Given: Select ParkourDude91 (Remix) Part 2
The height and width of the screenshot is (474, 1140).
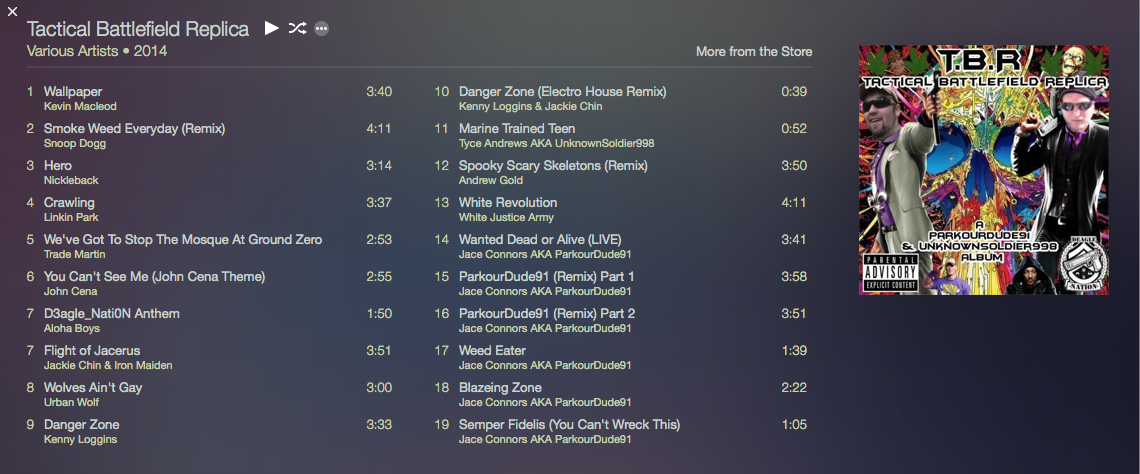Looking at the screenshot, I should coord(547,314).
